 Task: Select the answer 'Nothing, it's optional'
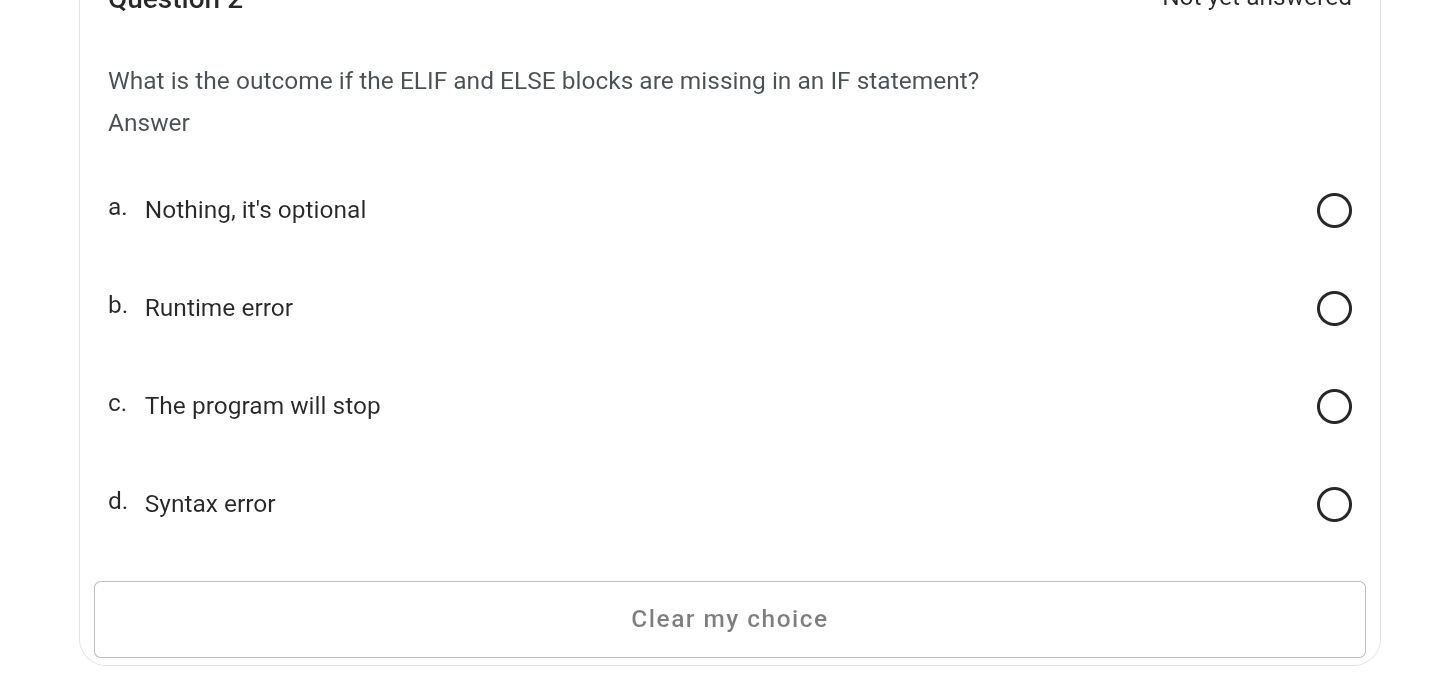point(1334,210)
